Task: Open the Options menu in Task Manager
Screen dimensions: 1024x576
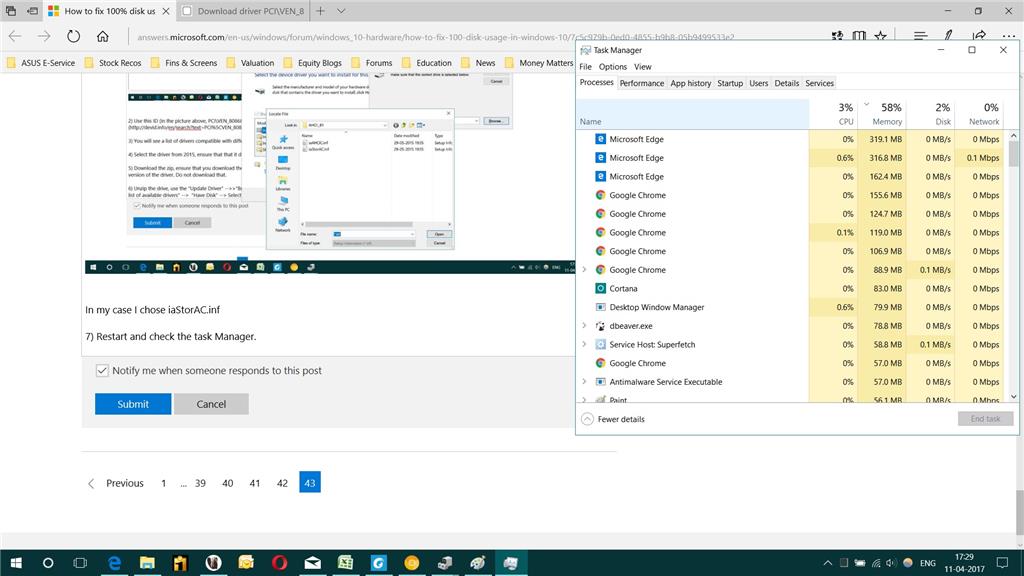Action: [x=613, y=67]
